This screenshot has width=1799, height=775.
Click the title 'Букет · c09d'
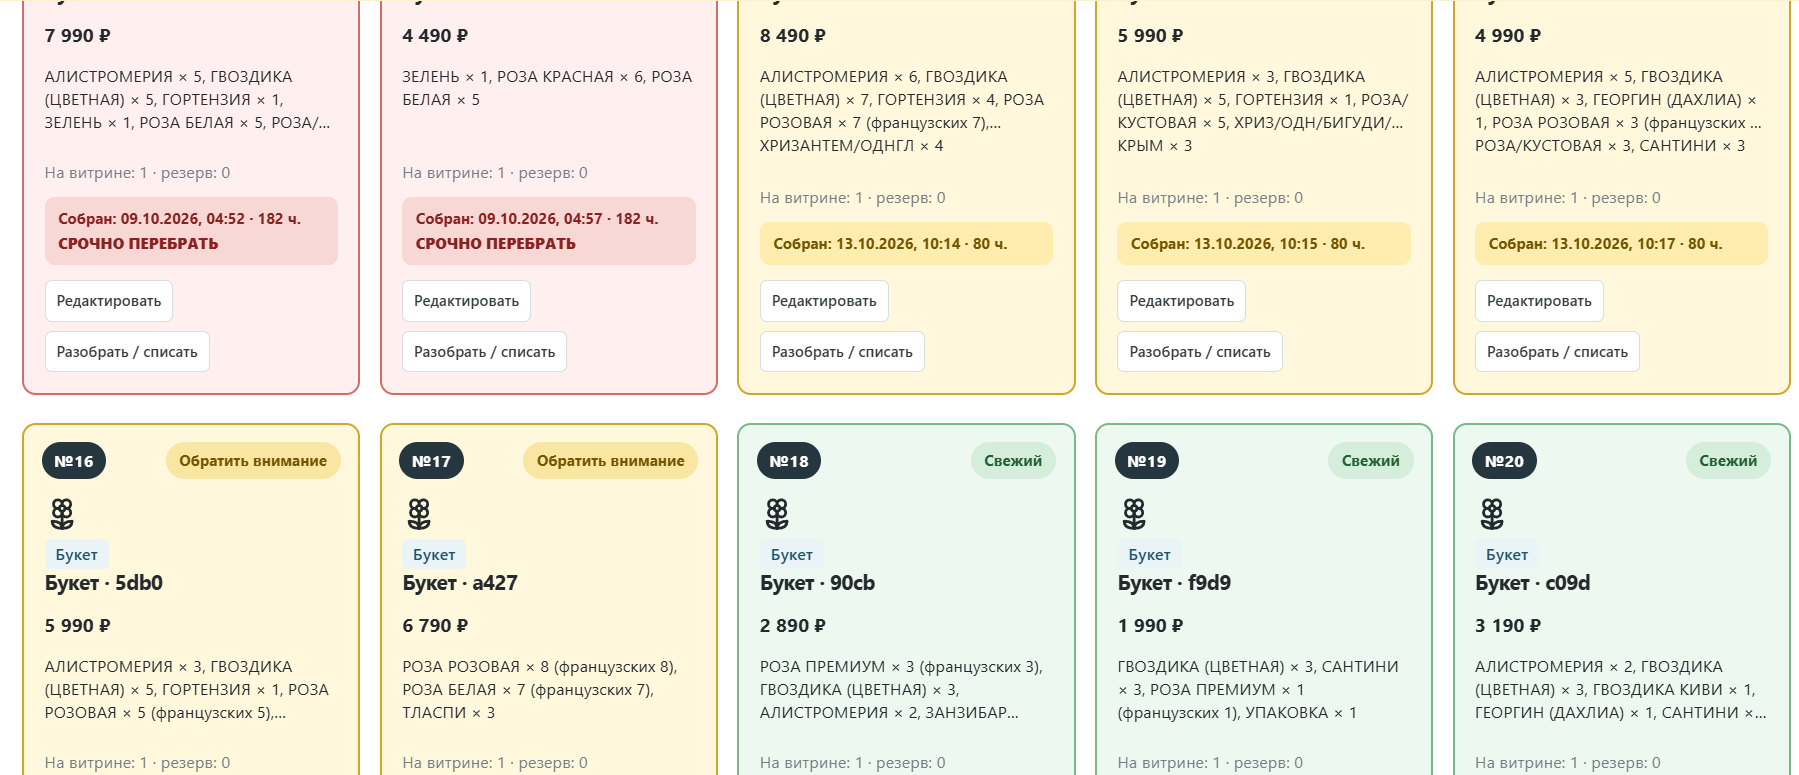[1532, 583]
